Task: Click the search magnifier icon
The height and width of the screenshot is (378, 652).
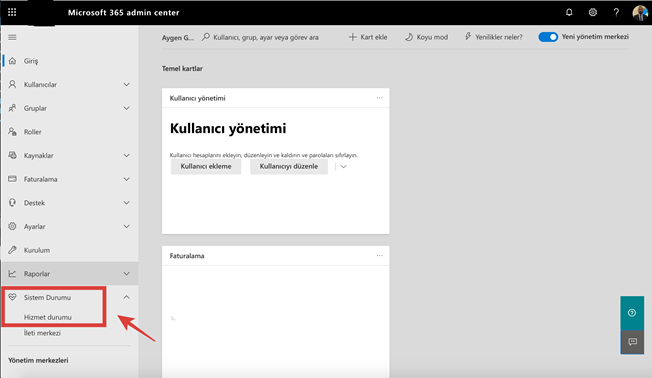Action: pos(206,37)
